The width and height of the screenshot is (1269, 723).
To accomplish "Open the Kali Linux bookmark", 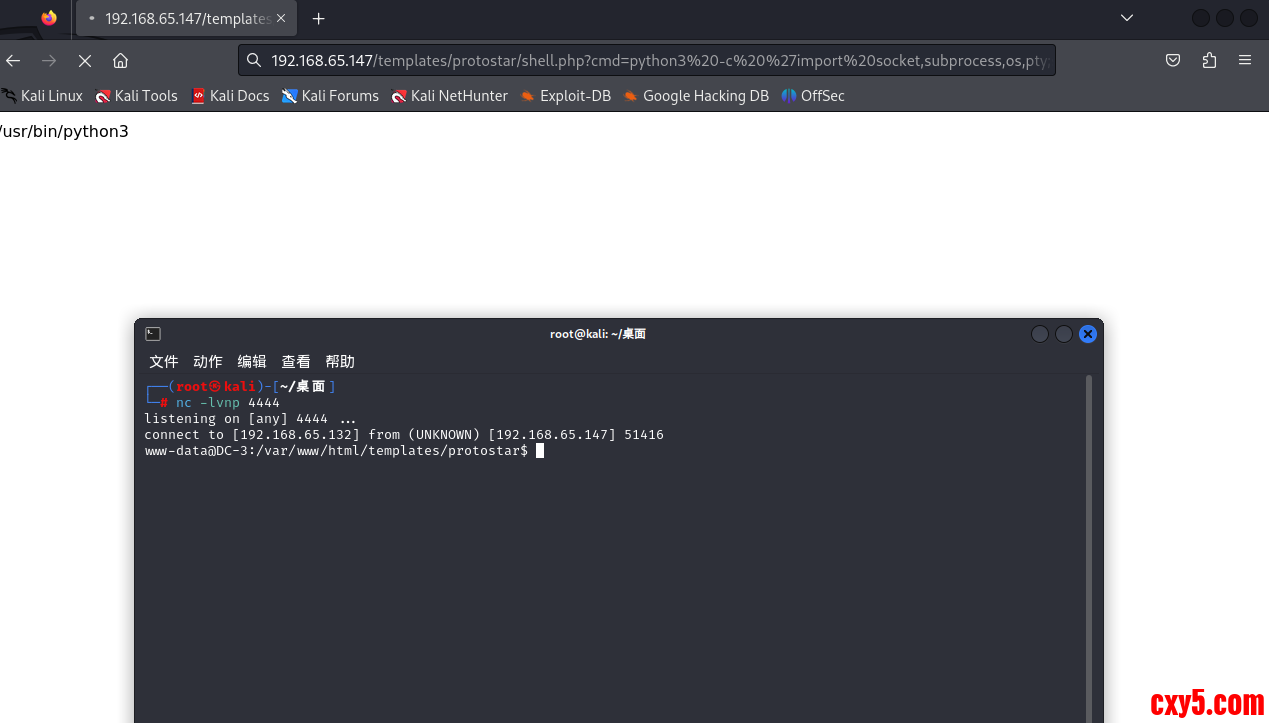I will [x=42, y=96].
